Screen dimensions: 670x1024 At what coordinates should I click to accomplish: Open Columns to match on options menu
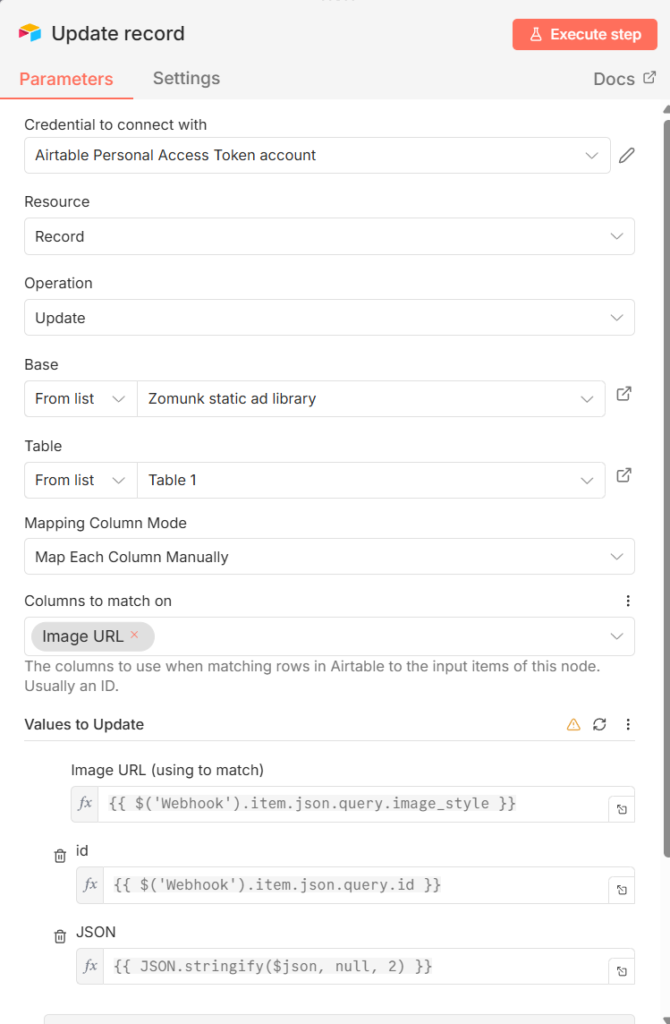pyautogui.click(x=628, y=601)
